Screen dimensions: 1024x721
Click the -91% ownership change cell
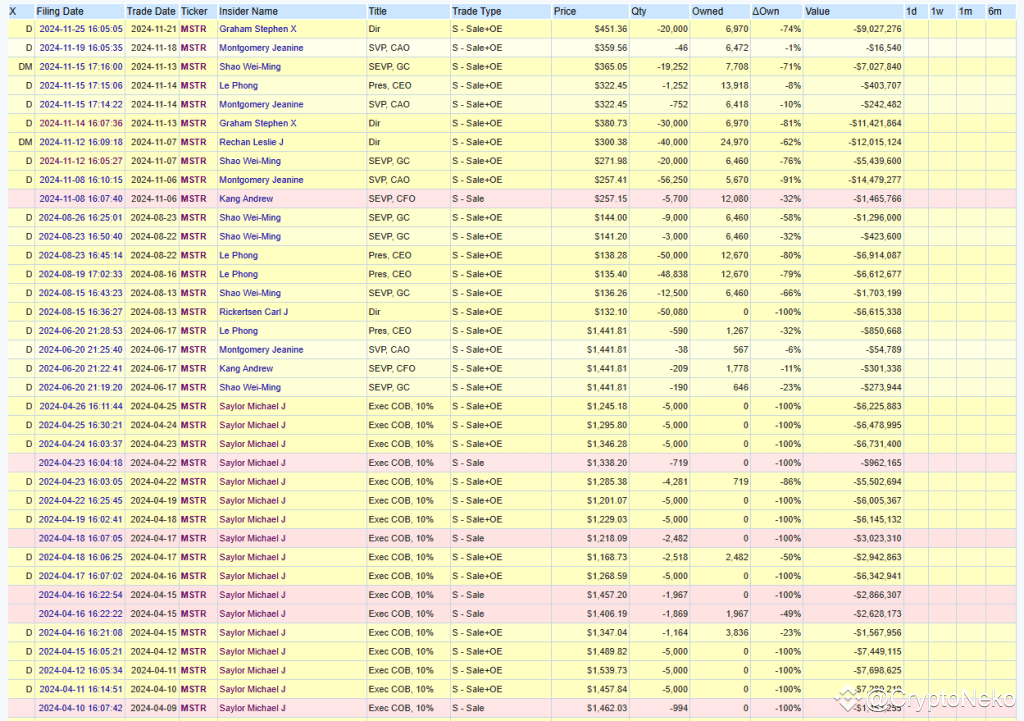[790, 180]
